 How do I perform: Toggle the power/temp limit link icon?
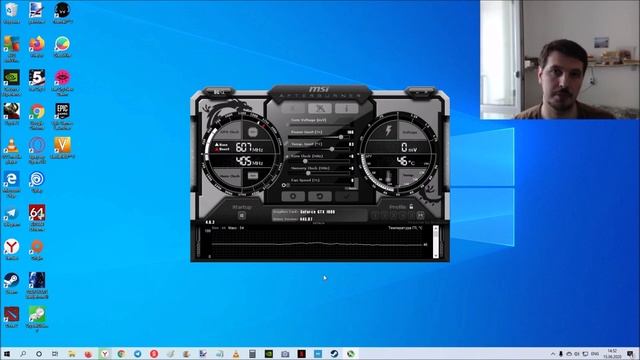point(287,144)
